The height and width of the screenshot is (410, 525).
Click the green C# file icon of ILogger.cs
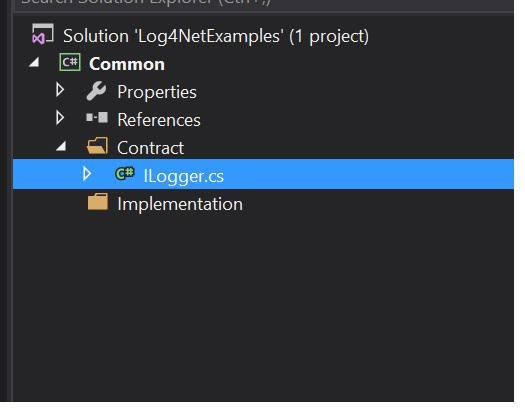(125, 174)
